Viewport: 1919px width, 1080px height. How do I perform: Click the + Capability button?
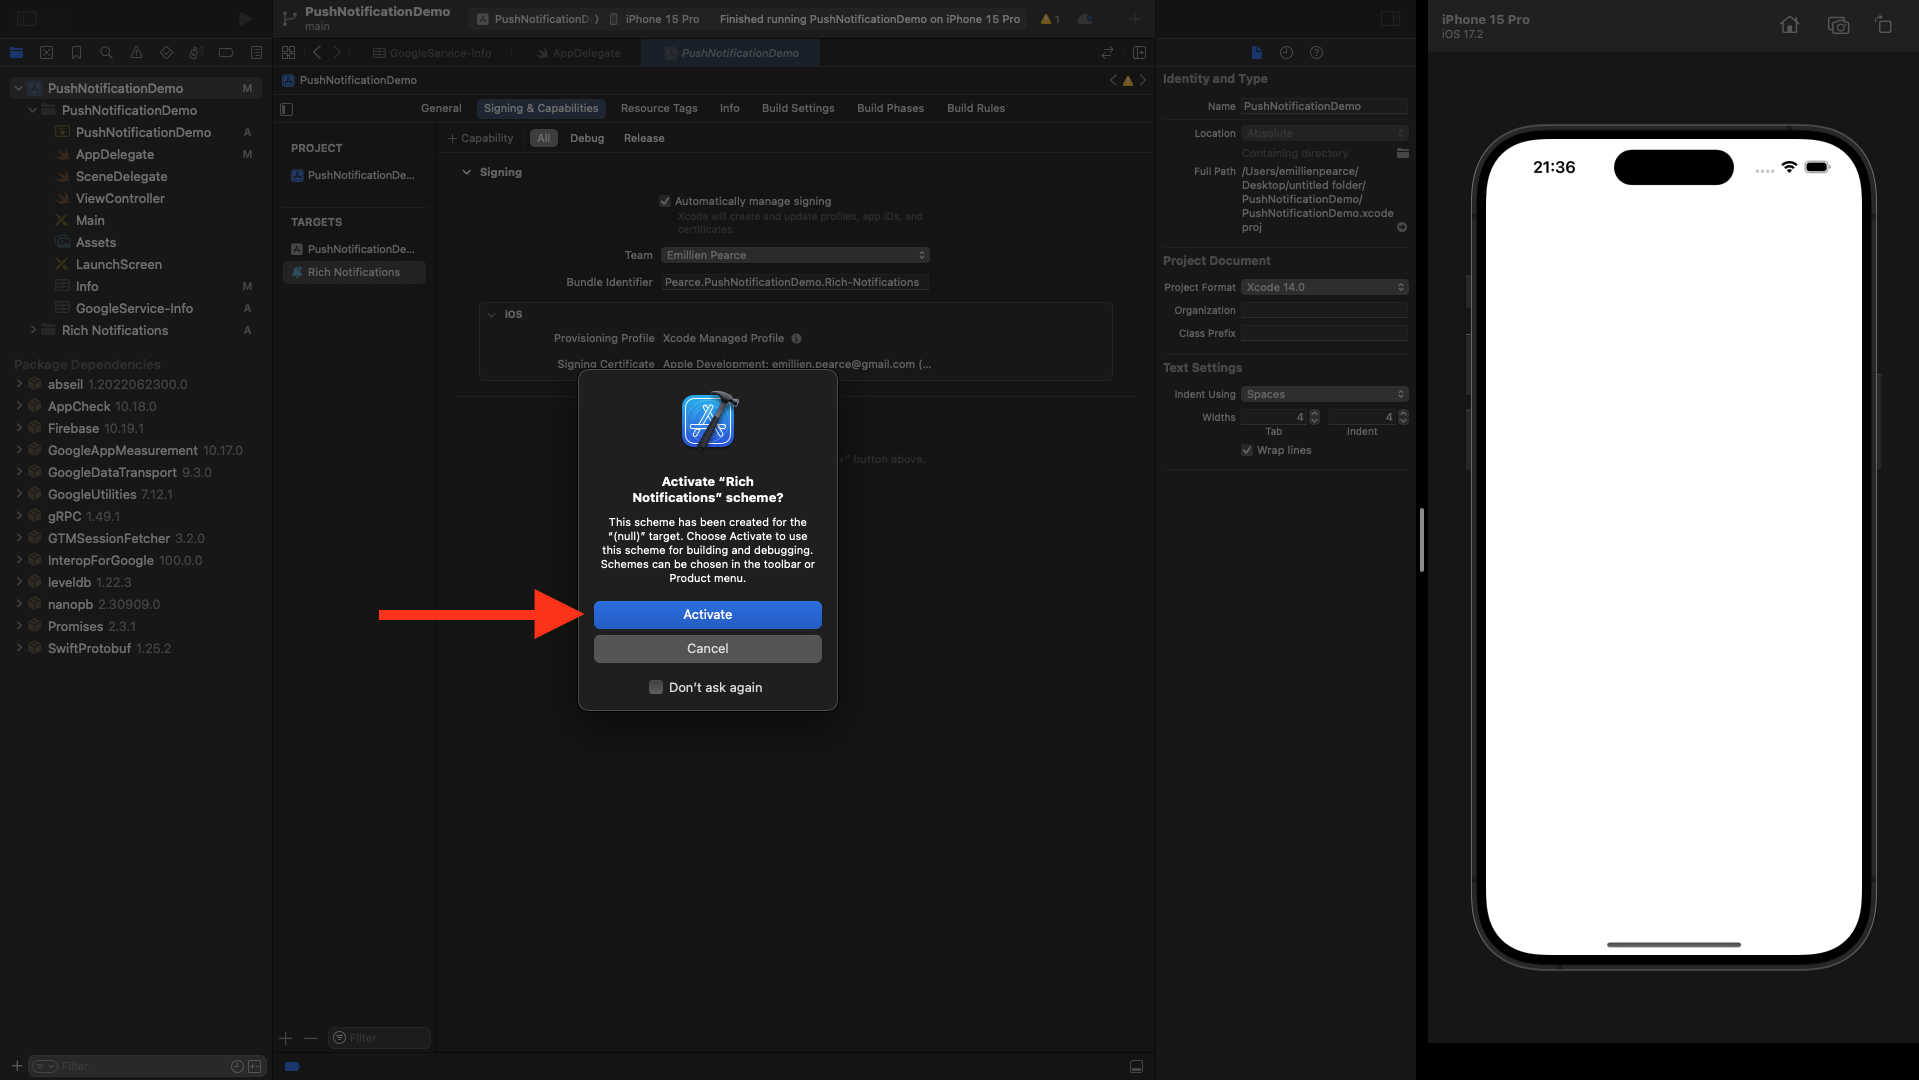480,138
